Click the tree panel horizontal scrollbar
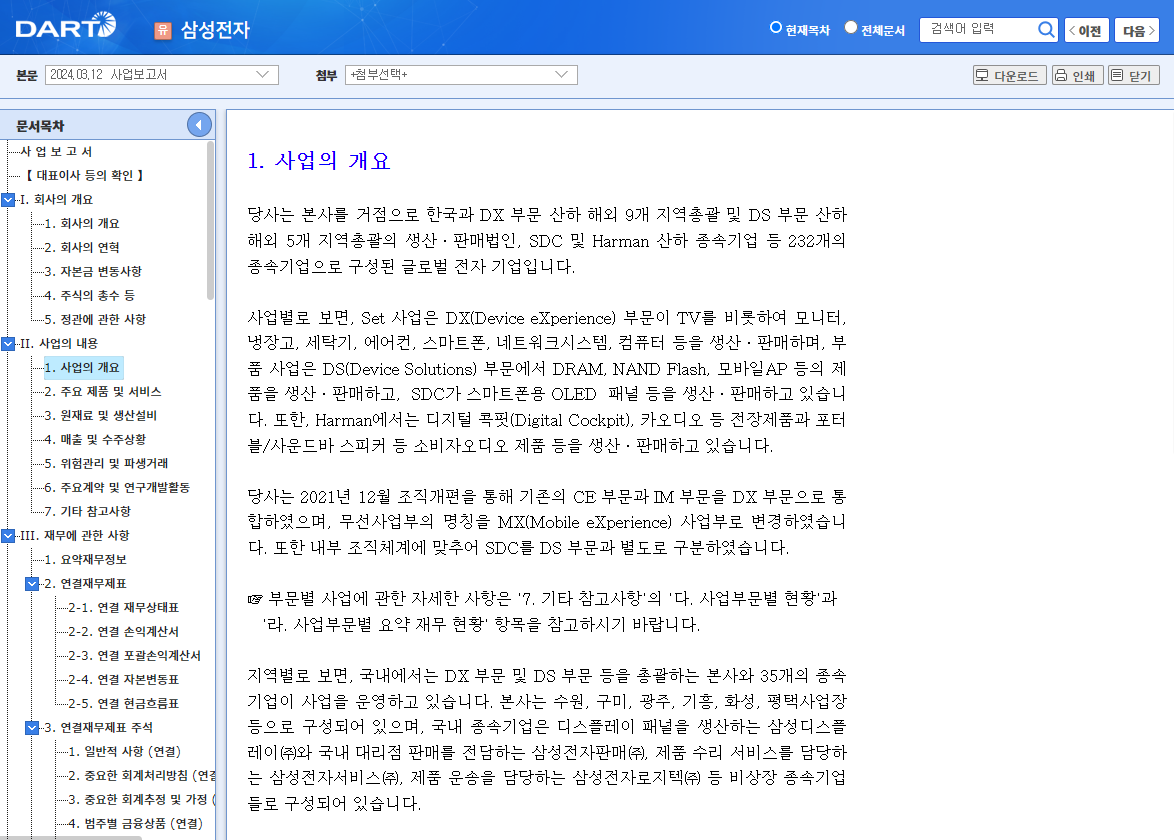The height and width of the screenshot is (840, 1174). (x=71, y=838)
